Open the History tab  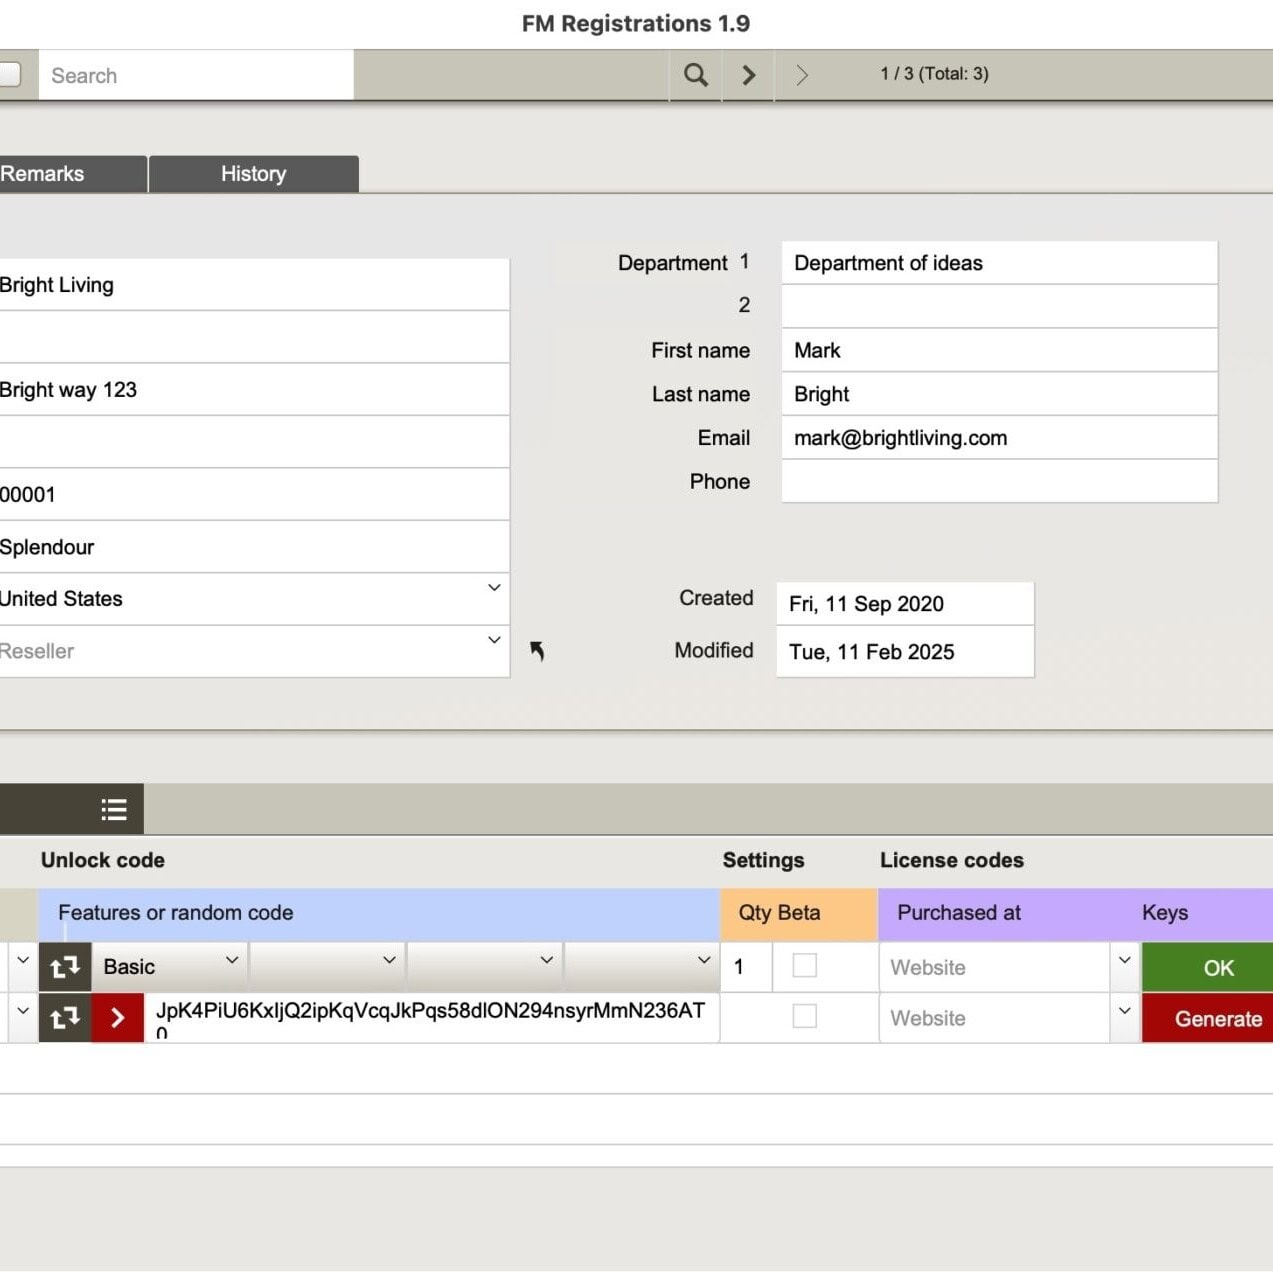(x=253, y=174)
